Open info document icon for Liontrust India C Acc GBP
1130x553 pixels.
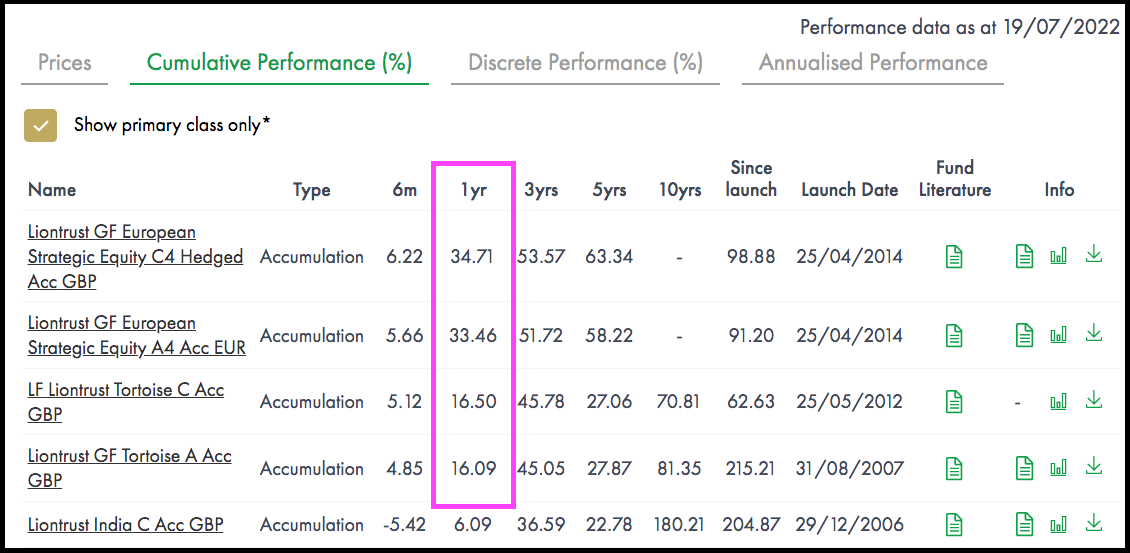(x=1024, y=523)
